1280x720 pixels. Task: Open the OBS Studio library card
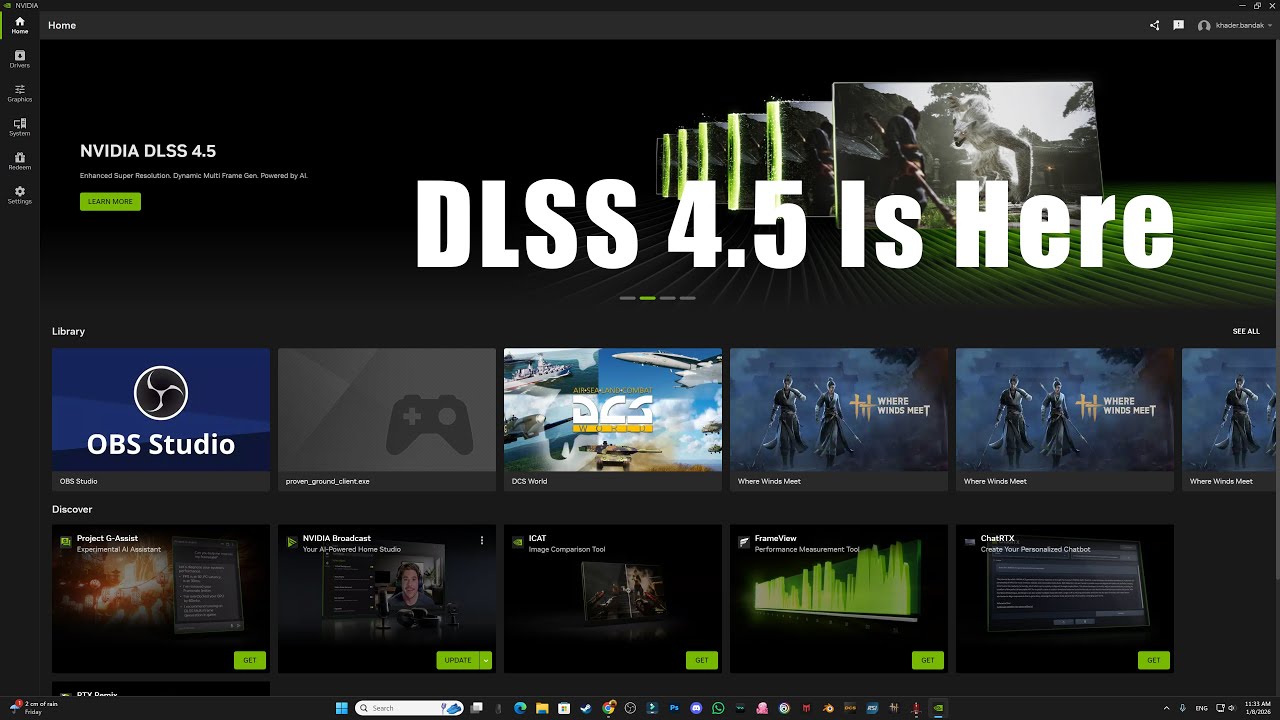[161, 419]
